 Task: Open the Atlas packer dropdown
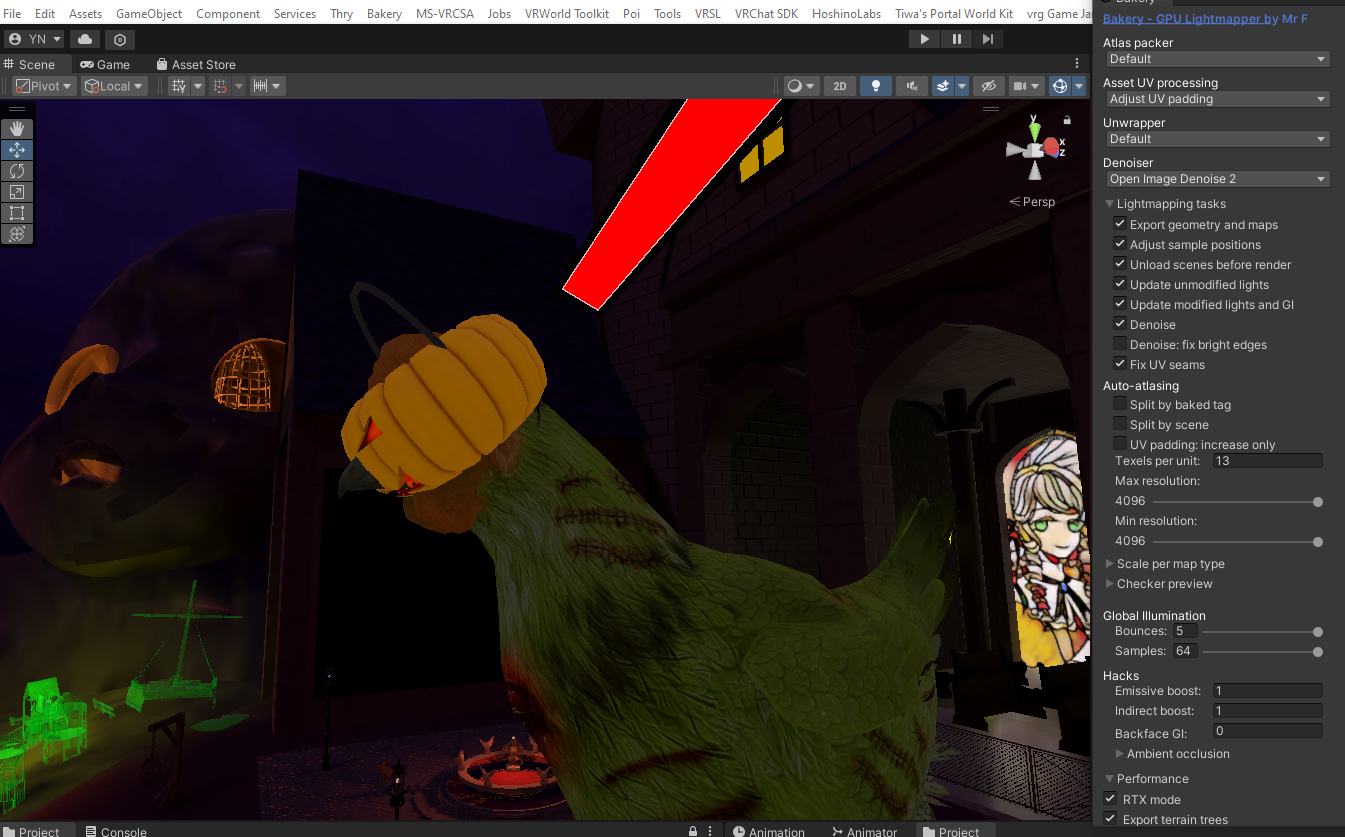pos(1217,59)
